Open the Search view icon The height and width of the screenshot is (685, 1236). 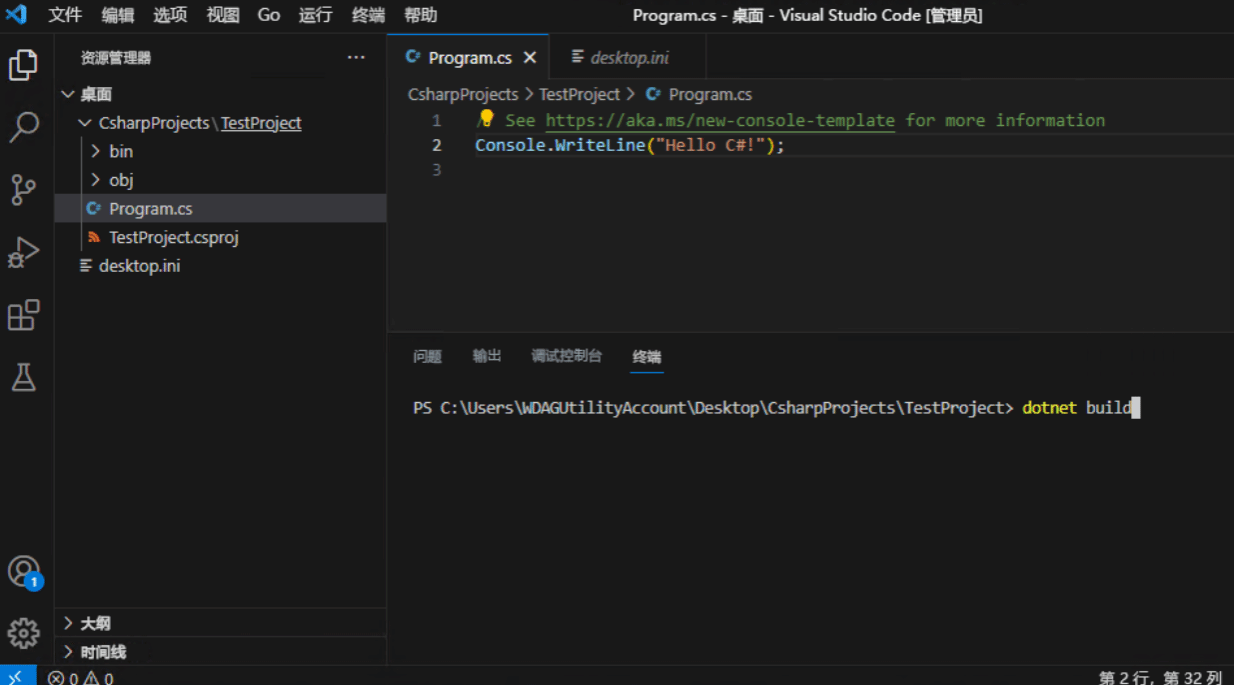point(23,127)
